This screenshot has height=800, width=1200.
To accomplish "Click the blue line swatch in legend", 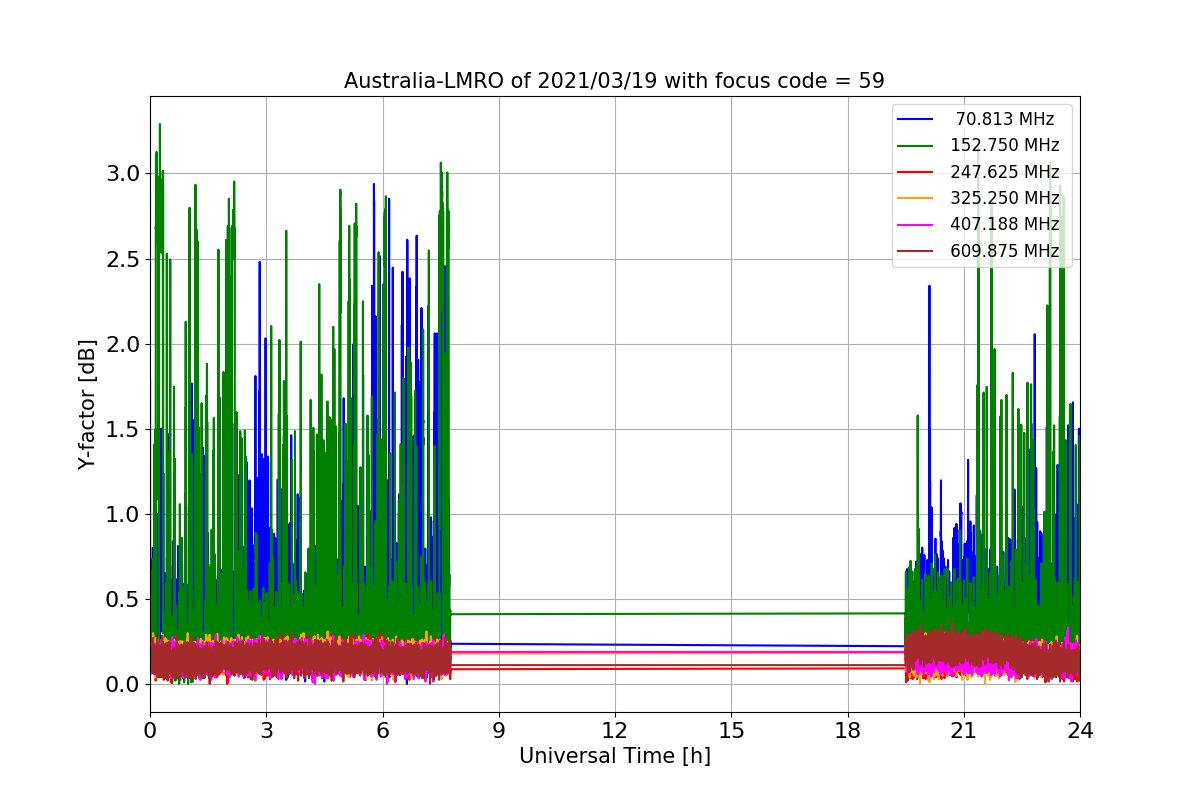I will tap(915, 119).
